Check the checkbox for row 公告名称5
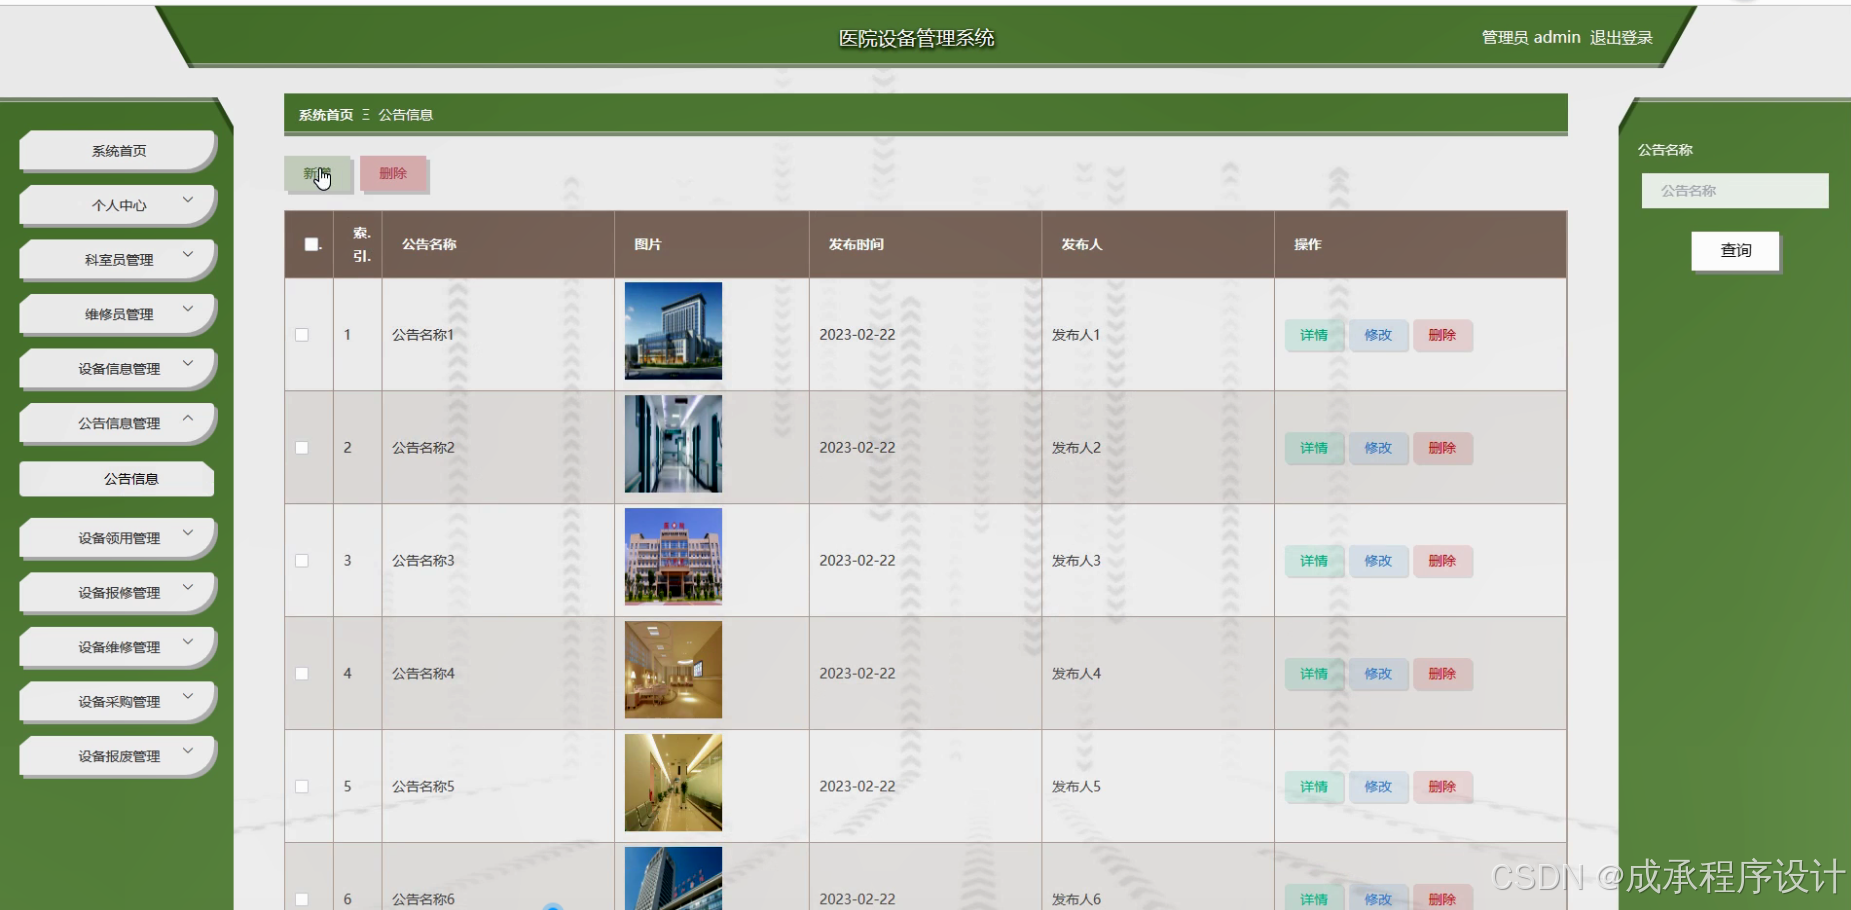 302,787
